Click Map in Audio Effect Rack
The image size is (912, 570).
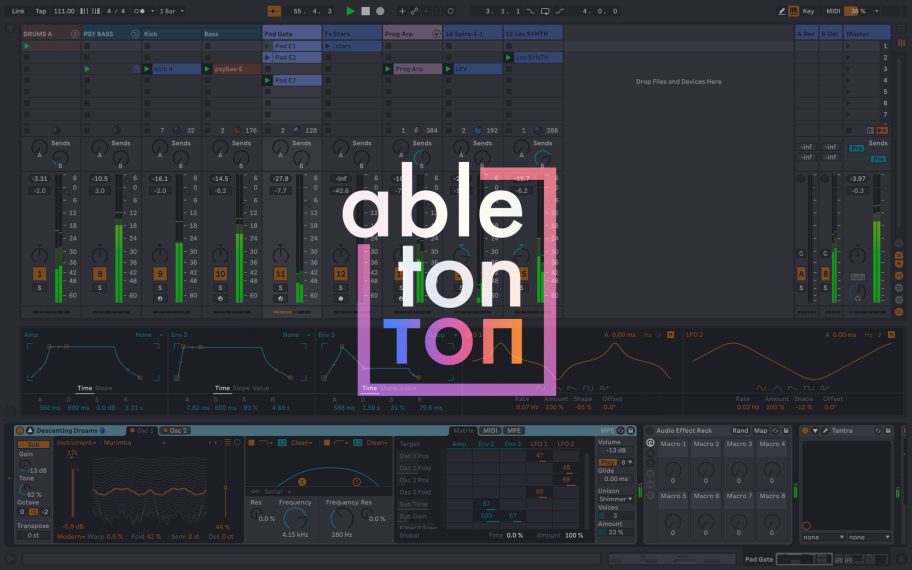760,430
